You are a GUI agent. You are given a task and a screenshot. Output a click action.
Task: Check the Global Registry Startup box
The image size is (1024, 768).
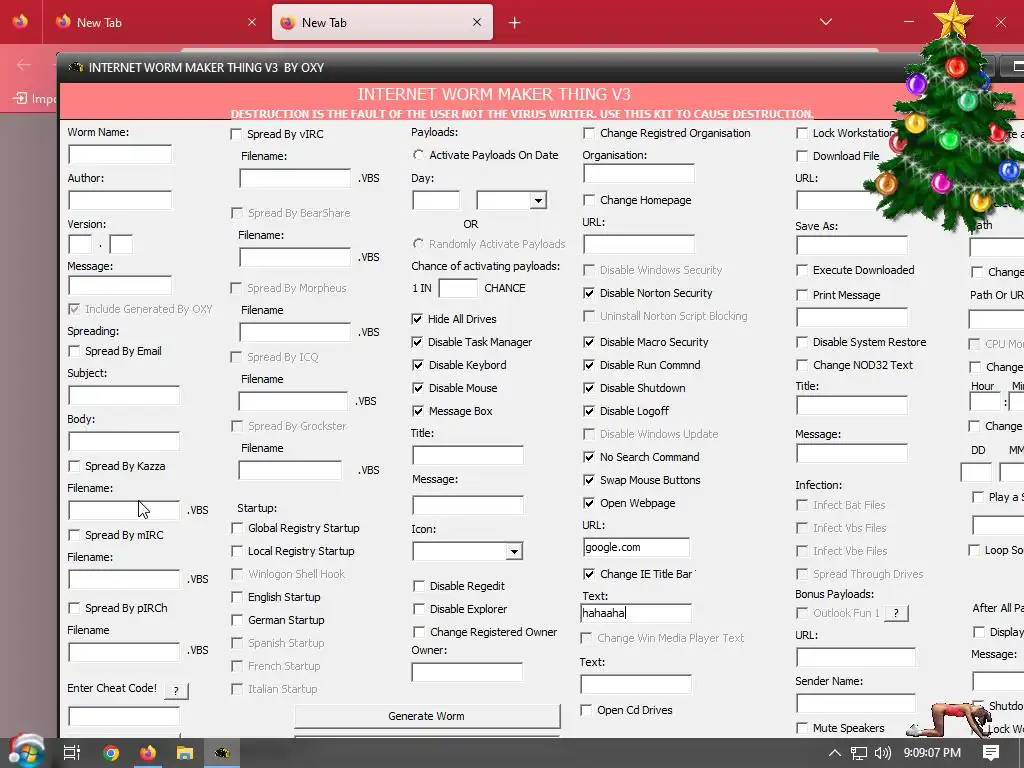pos(237,528)
